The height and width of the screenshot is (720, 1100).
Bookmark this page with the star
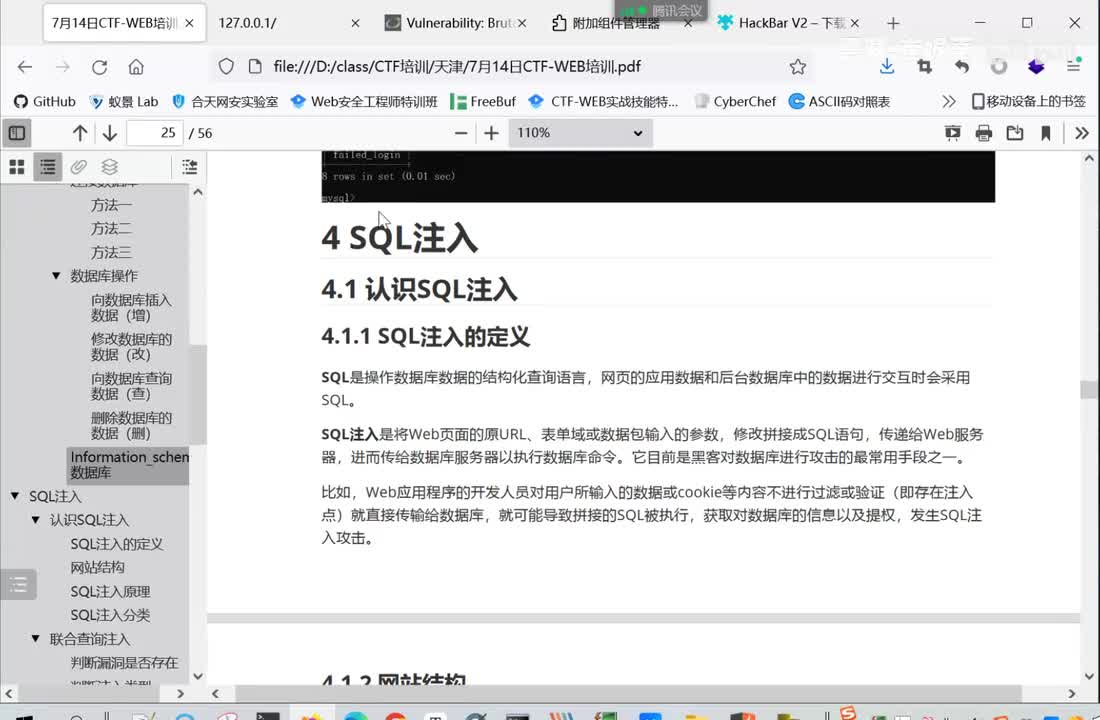(798, 67)
